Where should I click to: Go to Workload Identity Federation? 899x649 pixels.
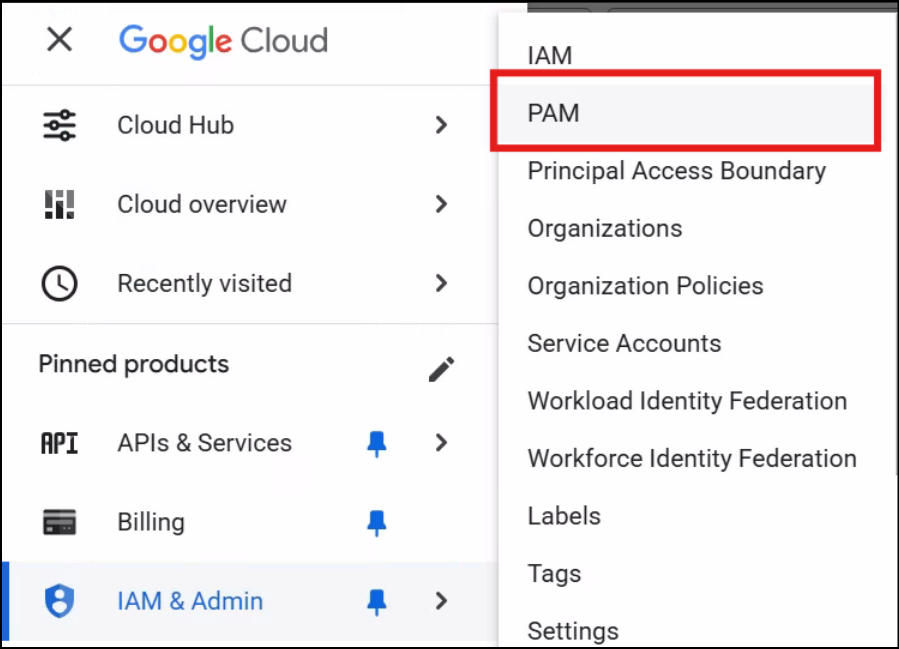(x=687, y=401)
